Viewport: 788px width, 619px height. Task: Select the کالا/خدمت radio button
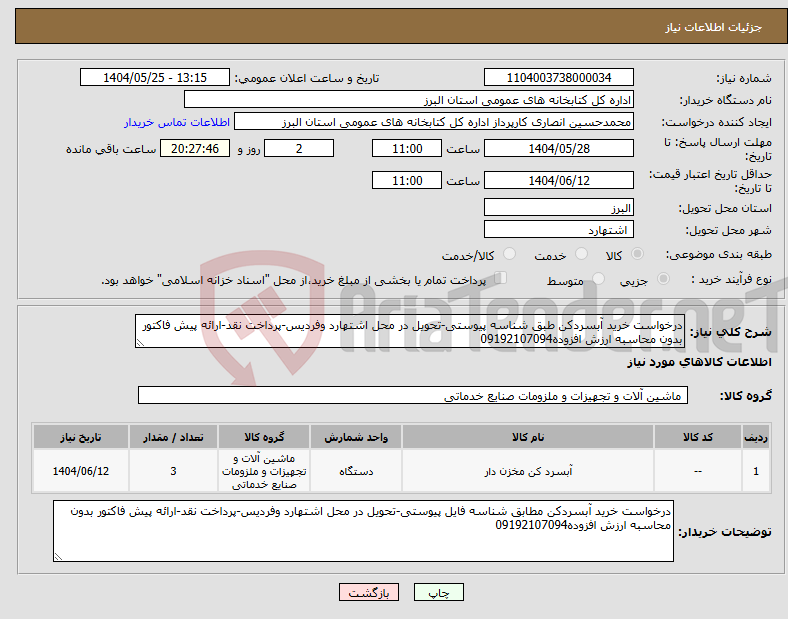click(509, 254)
